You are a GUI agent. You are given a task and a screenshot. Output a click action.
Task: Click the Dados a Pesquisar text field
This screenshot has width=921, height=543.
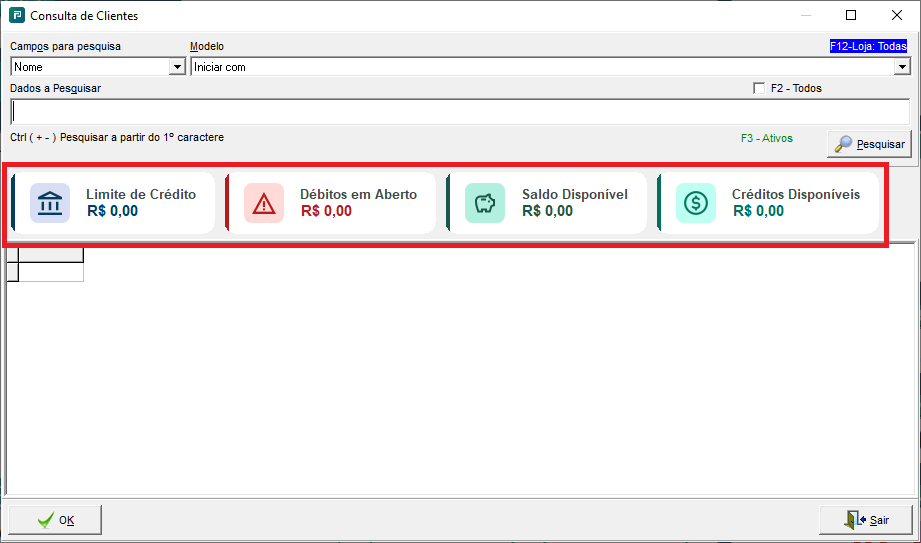460,112
